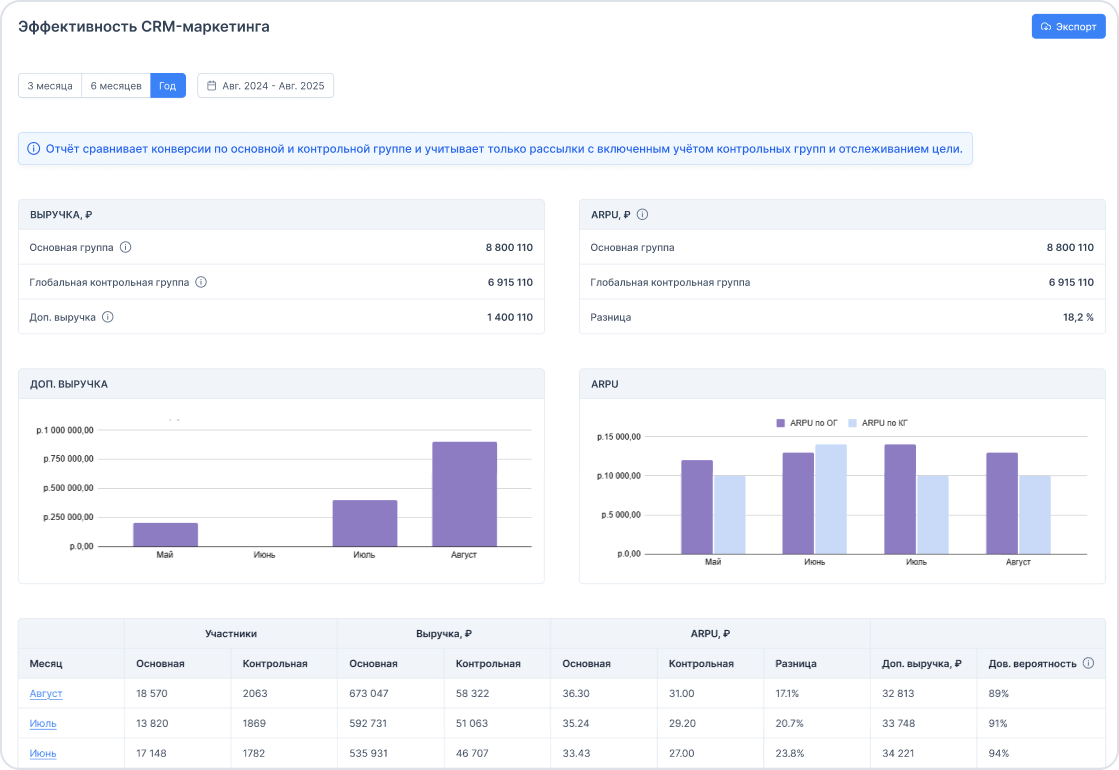Click the Август bar in Доп. выручка chart
The width and height of the screenshot is (1119, 770).
[464, 494]
